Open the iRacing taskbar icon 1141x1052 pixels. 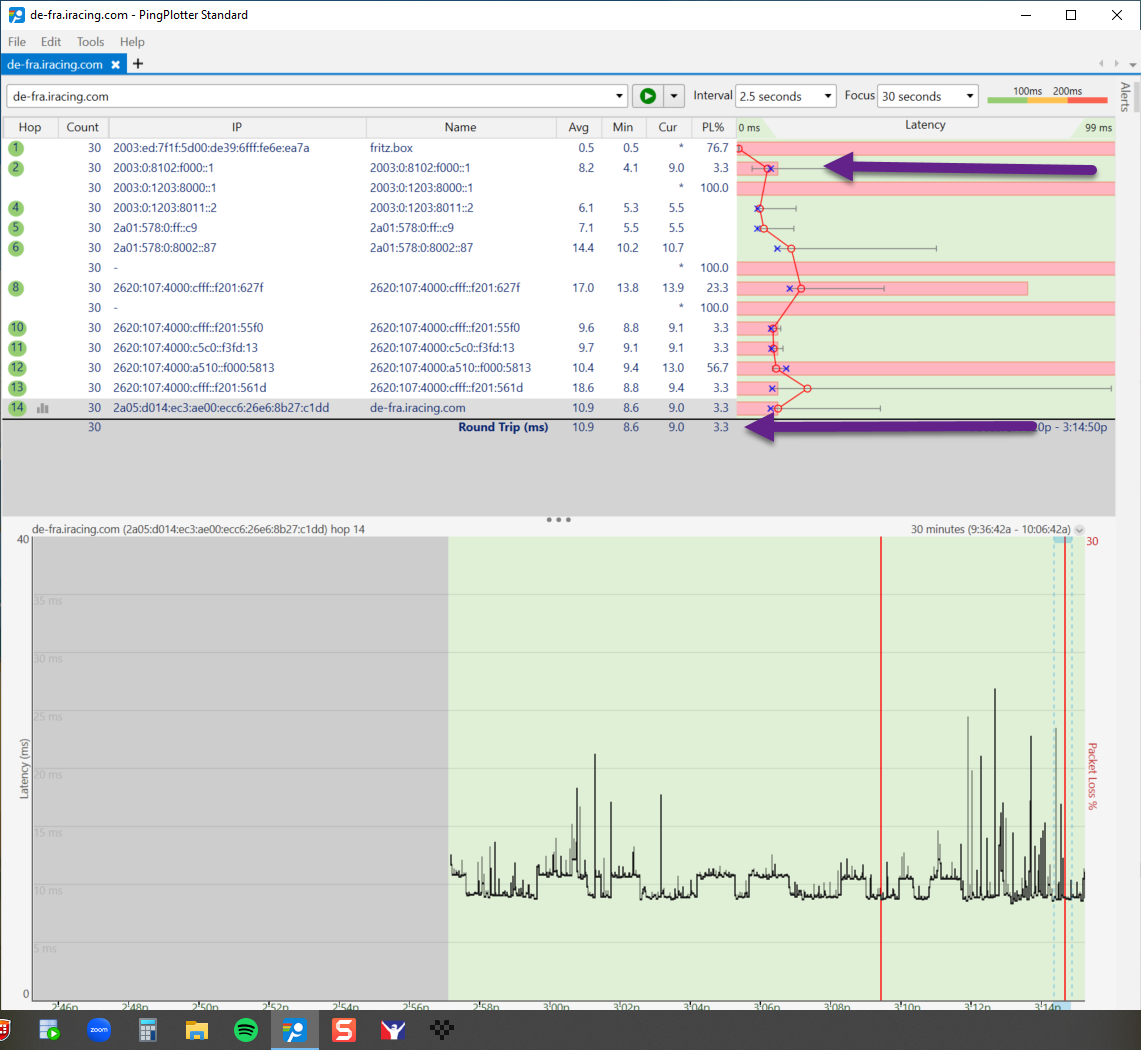(x=393, y=1030)
